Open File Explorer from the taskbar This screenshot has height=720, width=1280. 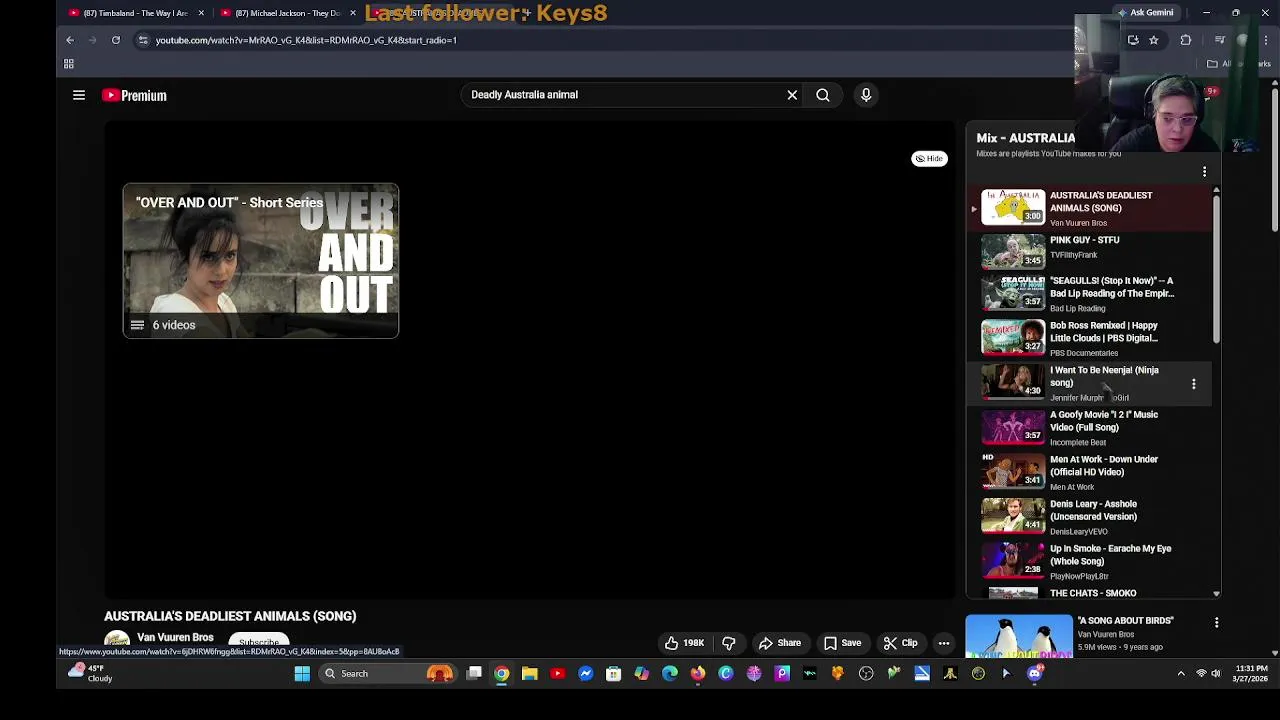[x=530, y=674]
